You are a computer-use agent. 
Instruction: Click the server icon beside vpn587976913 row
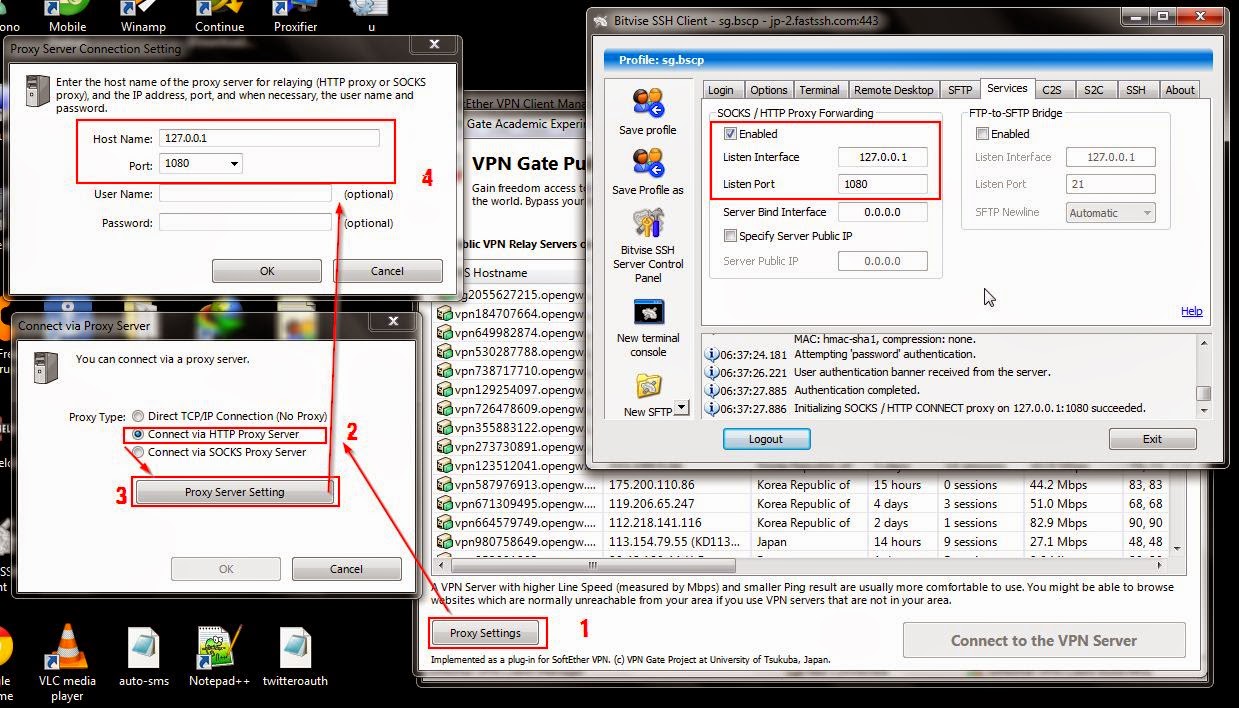(x=445, y=485)
